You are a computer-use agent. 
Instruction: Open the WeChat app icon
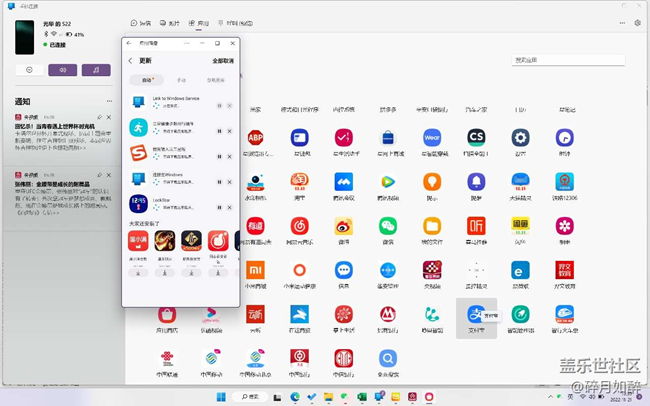[x=388, y=227]
